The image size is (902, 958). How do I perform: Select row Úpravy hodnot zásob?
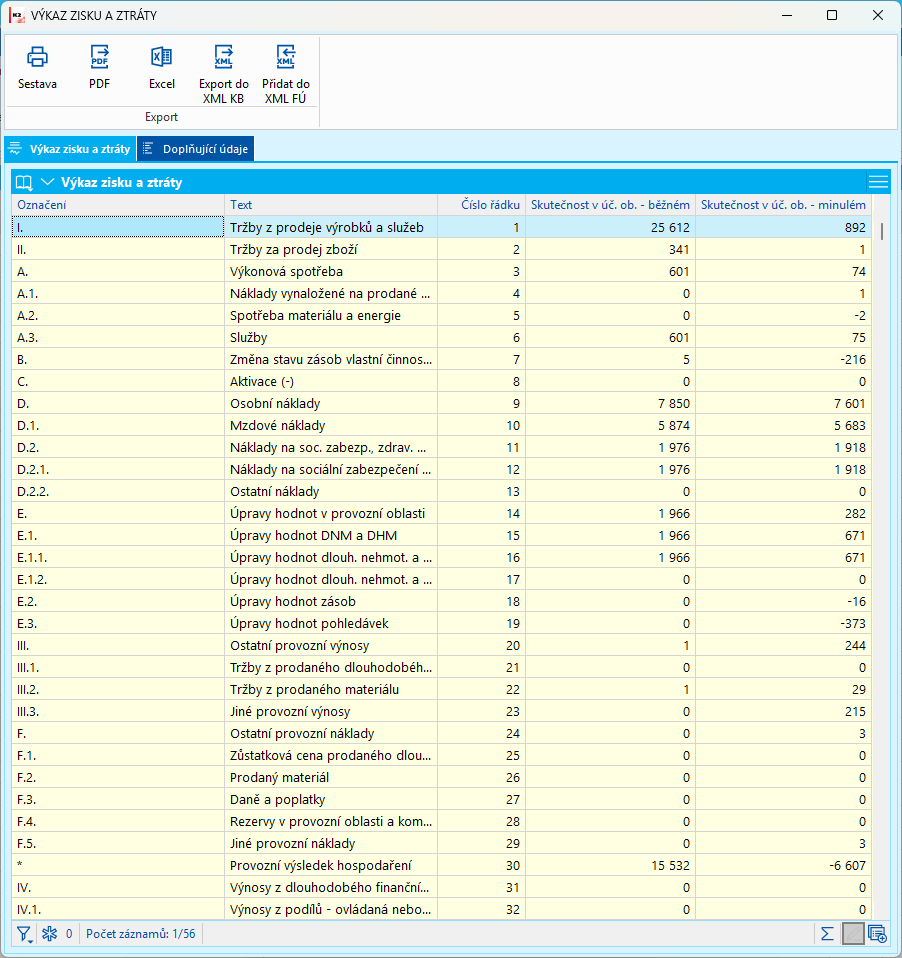tap(441, 601)
